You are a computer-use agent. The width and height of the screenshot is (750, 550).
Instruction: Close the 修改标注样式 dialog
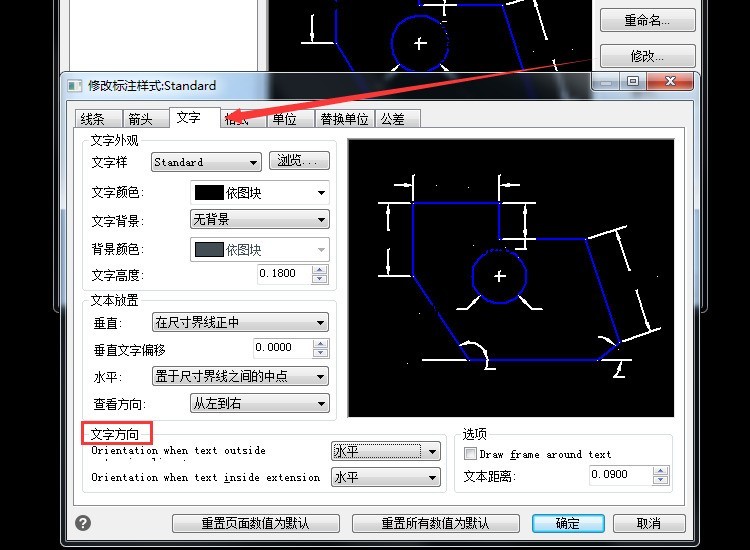pos(670,81)
